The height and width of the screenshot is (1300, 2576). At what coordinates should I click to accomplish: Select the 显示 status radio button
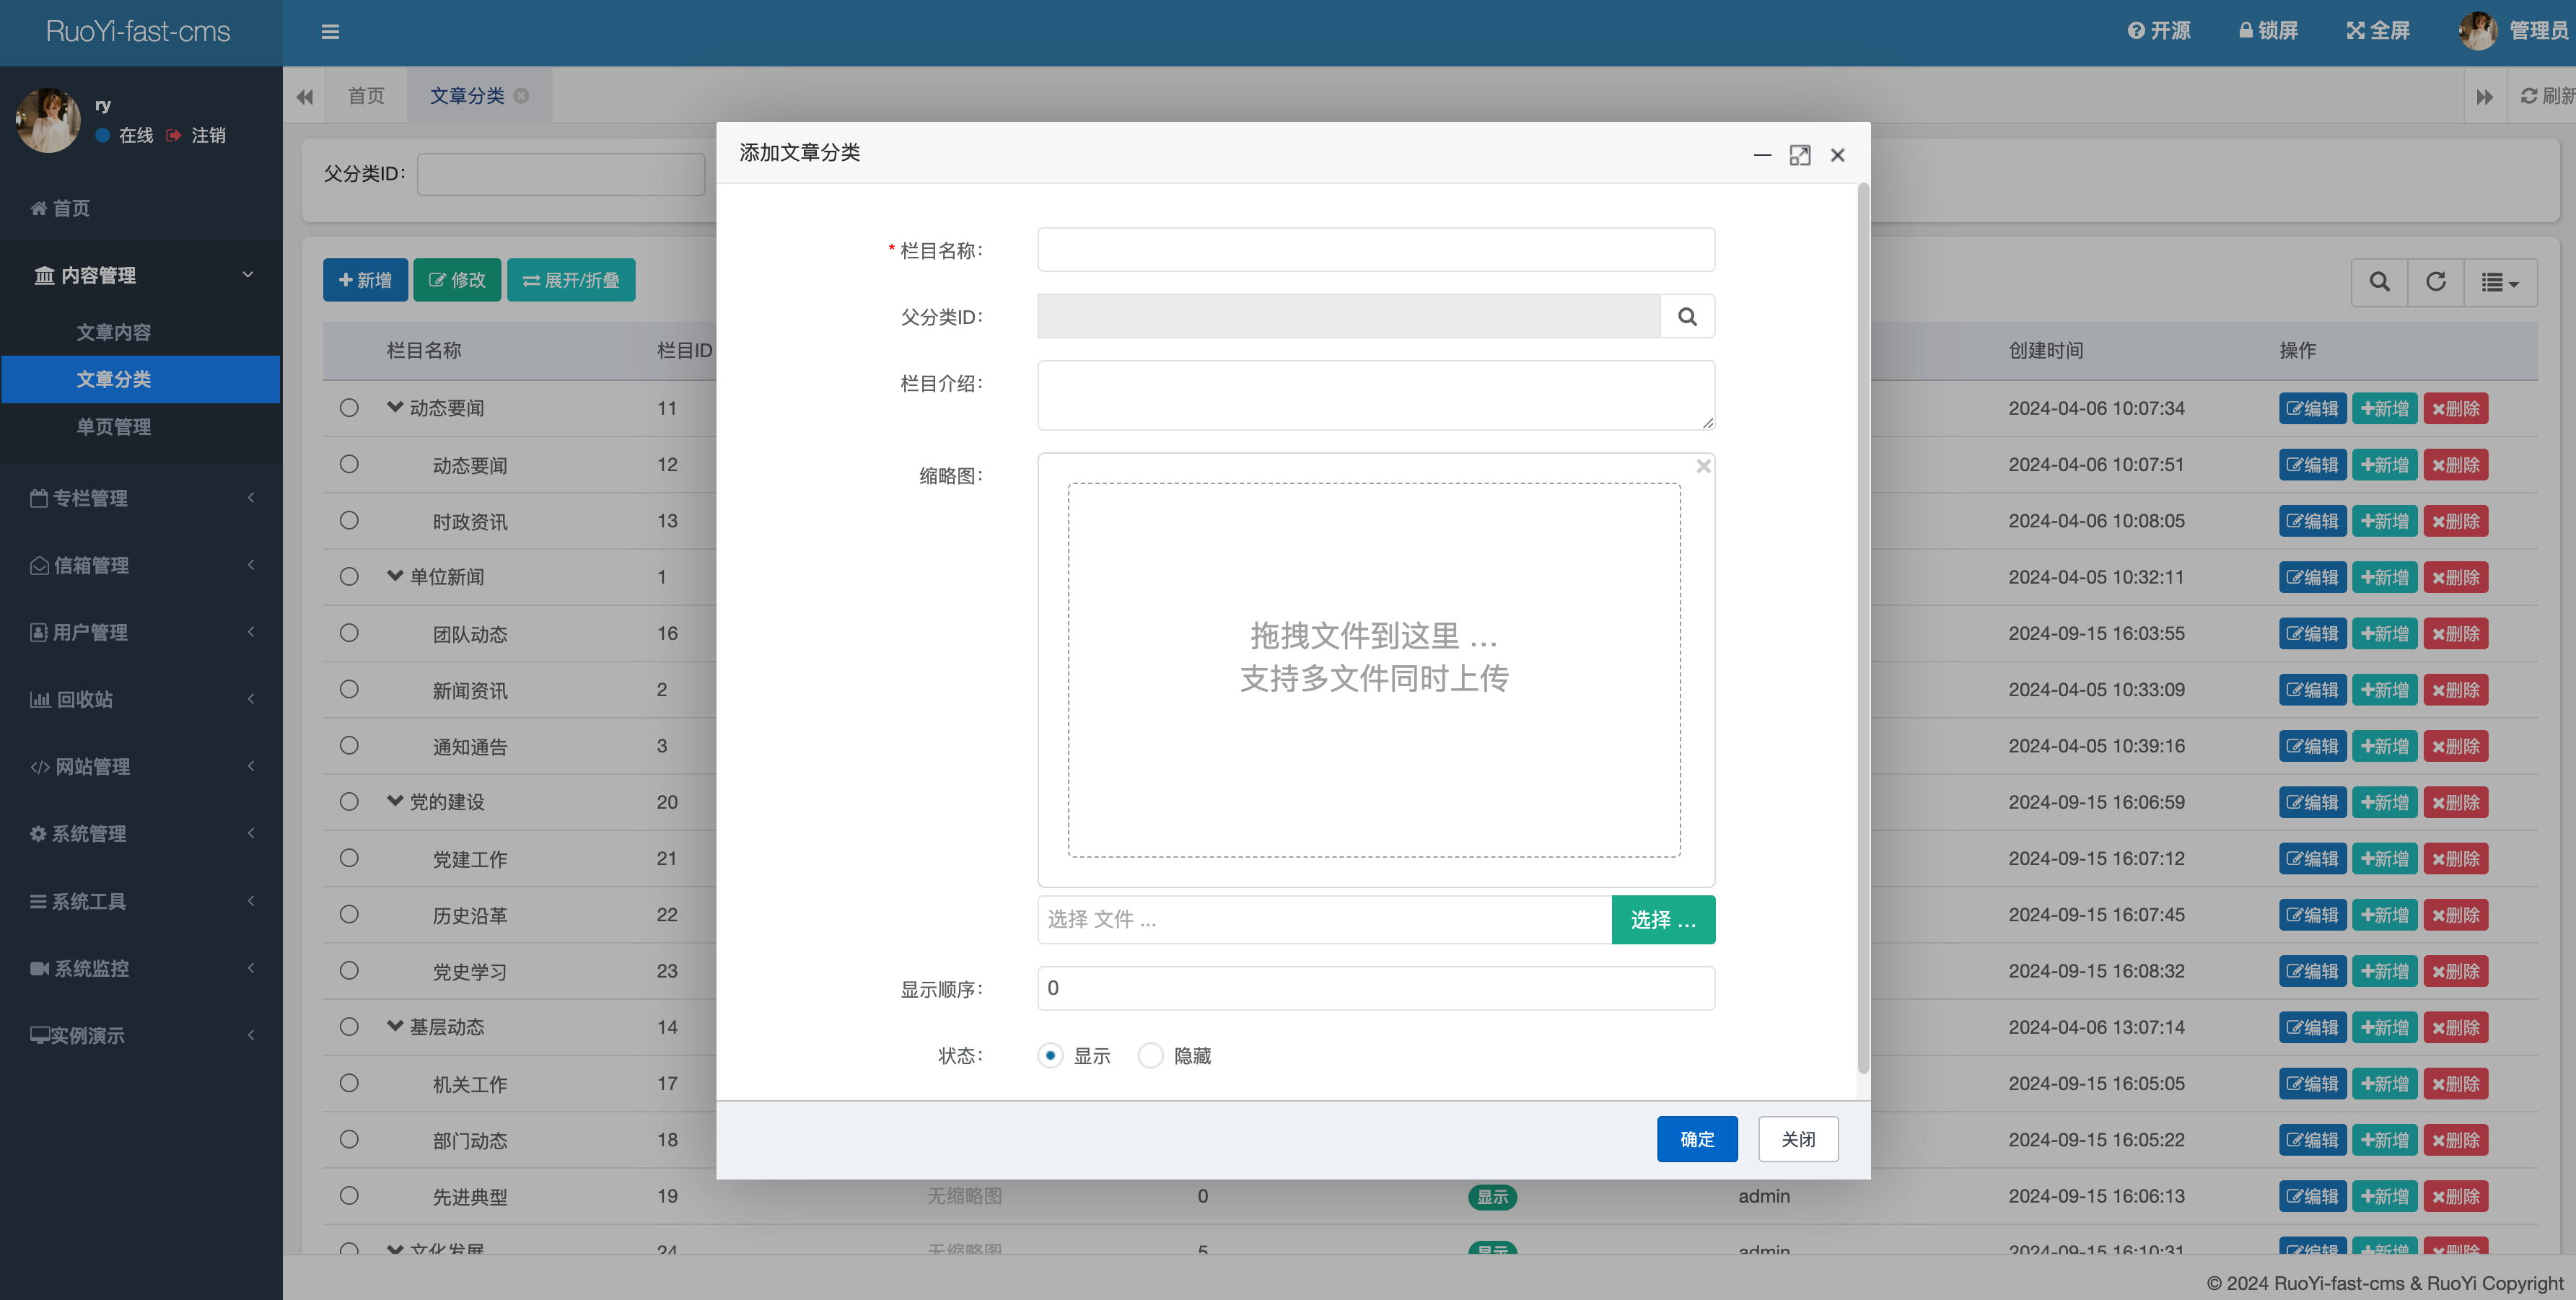pyautogui.click(x=1050, y=1055)
